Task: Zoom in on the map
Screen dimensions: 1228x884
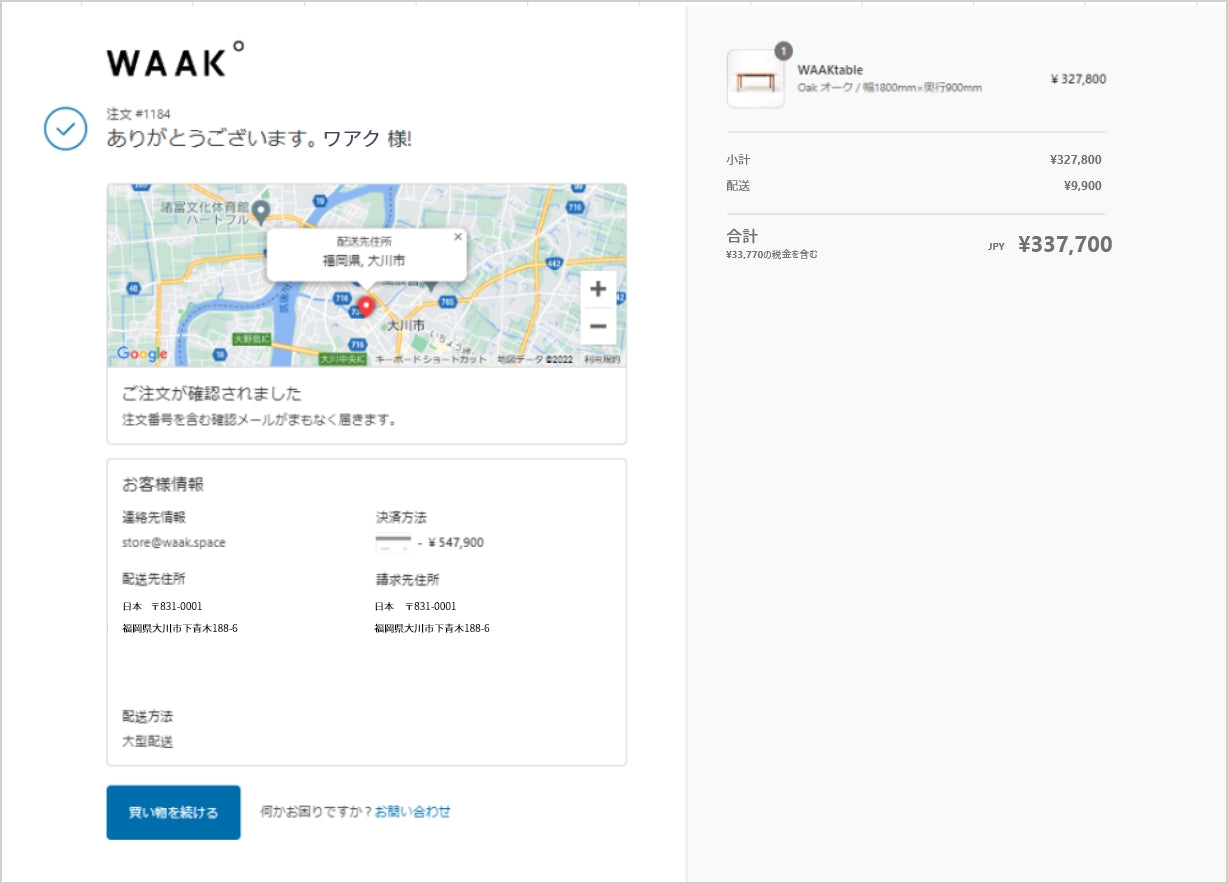Action: pyautogui.click(x=598, y=290)
